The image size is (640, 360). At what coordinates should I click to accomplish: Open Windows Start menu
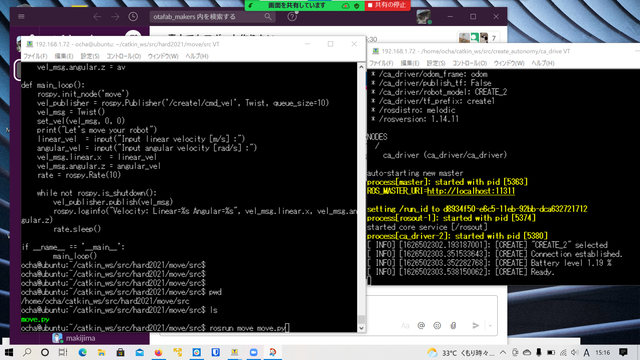coord(9,352)
